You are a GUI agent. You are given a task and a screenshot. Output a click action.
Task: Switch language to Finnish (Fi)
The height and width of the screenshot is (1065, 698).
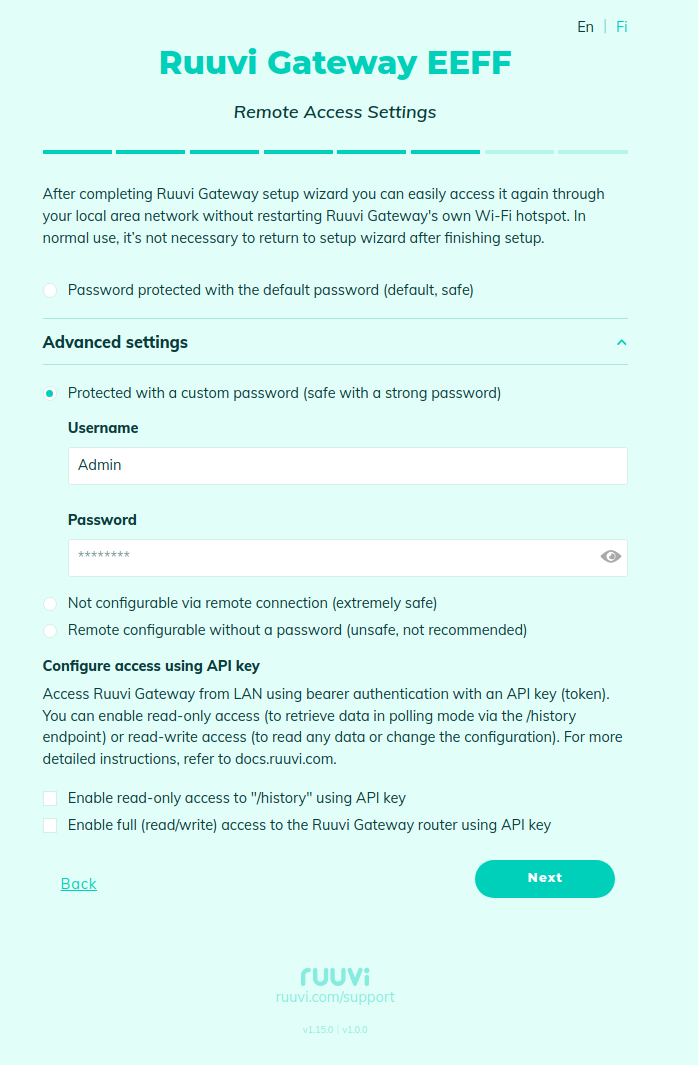(622, 27)
